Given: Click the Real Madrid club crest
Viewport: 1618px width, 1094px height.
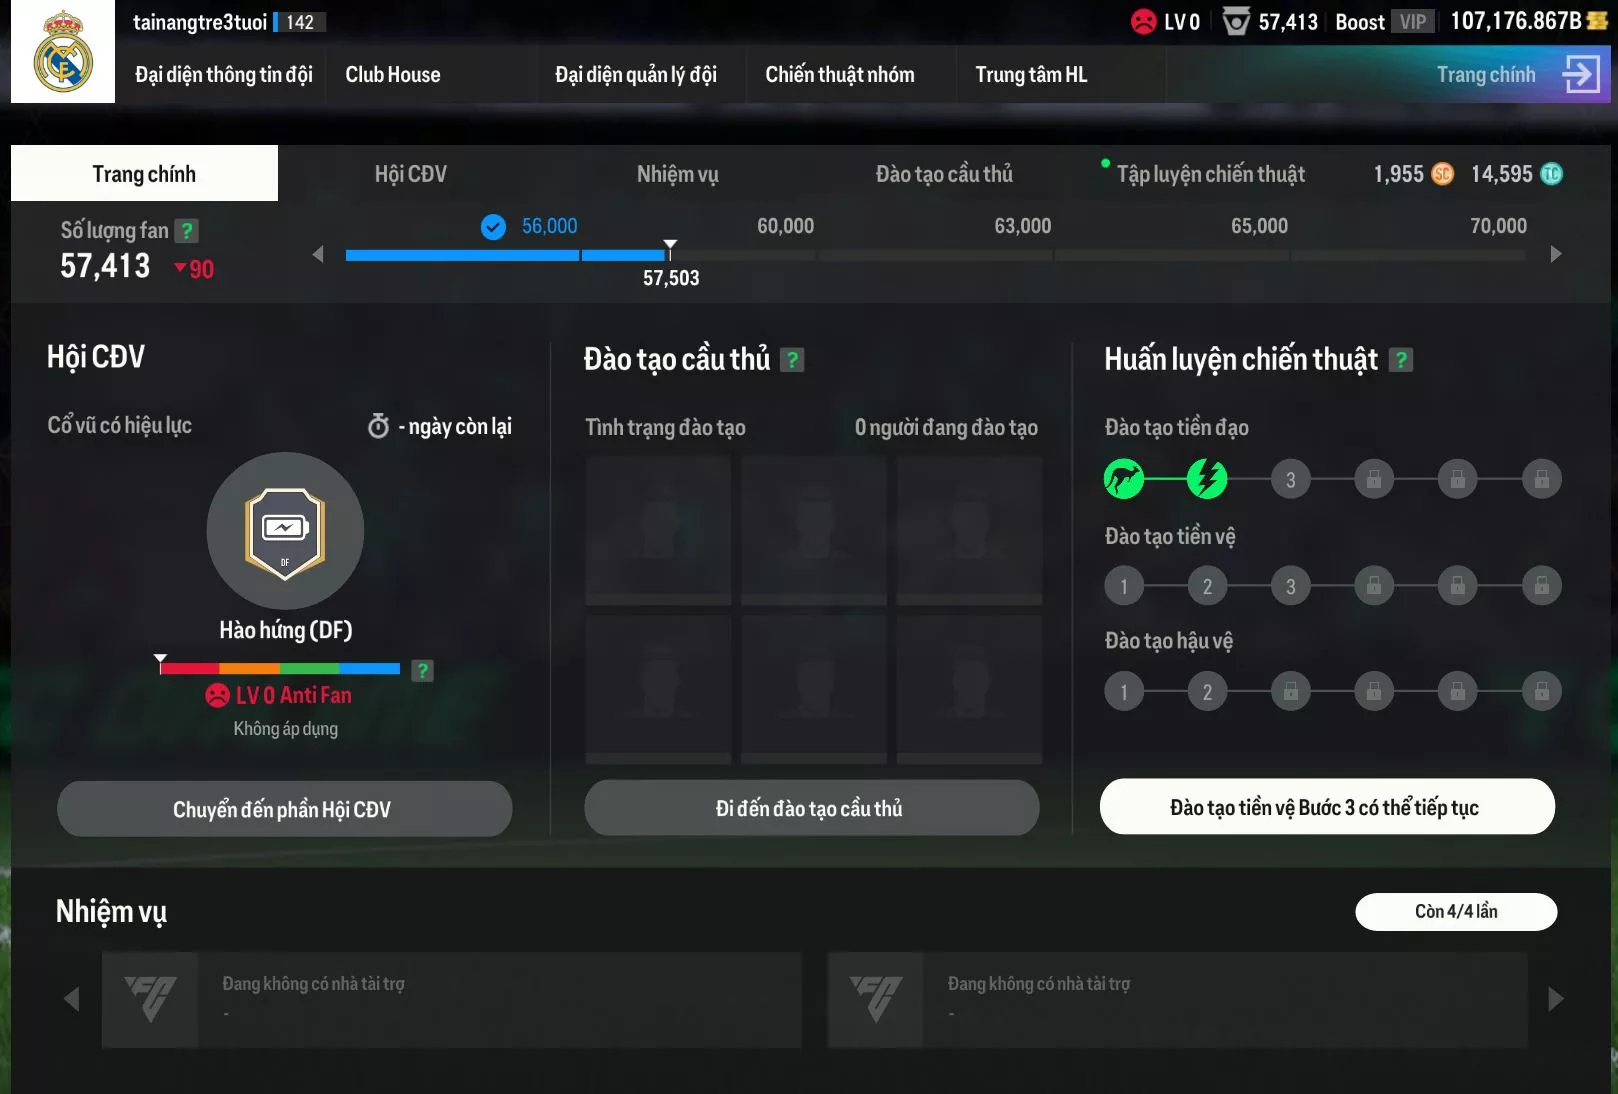Looking at the screenshot, I should tap(63, 52).
